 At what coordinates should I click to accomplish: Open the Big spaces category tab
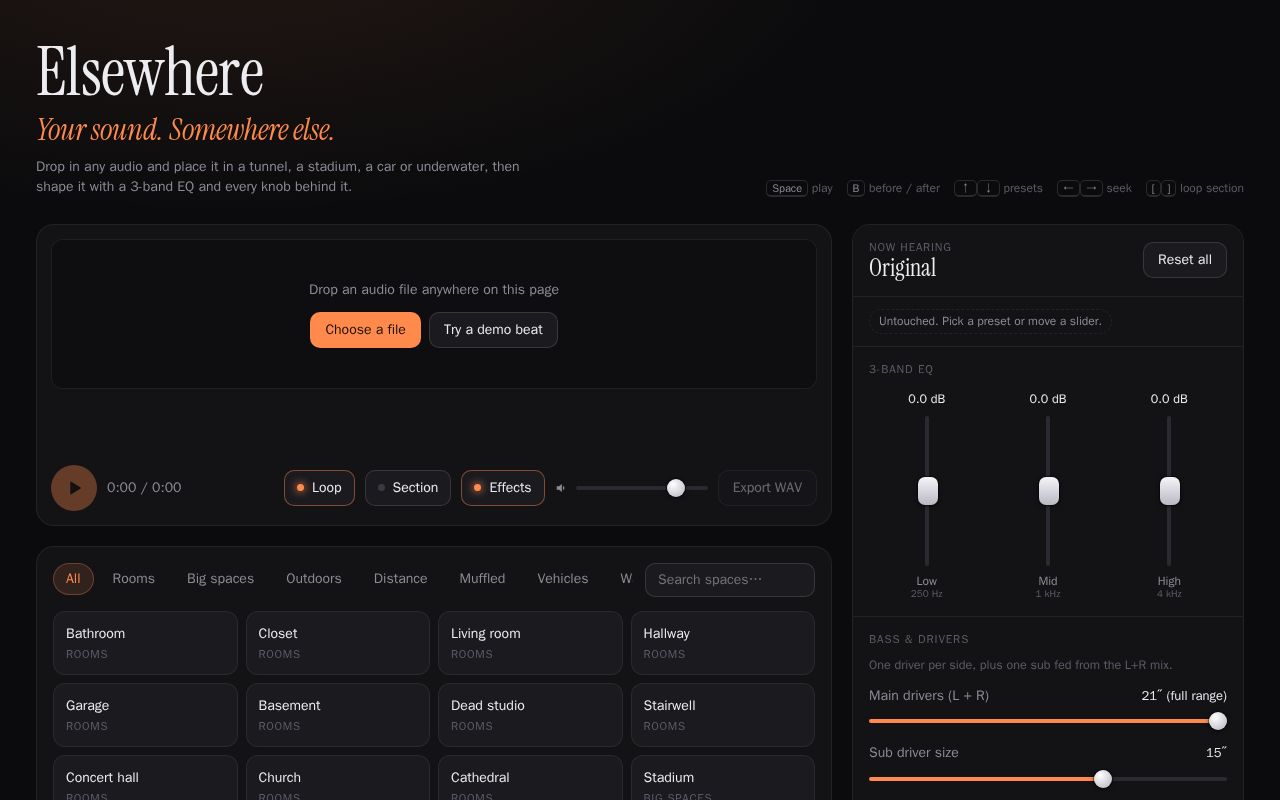pos(220,579)
